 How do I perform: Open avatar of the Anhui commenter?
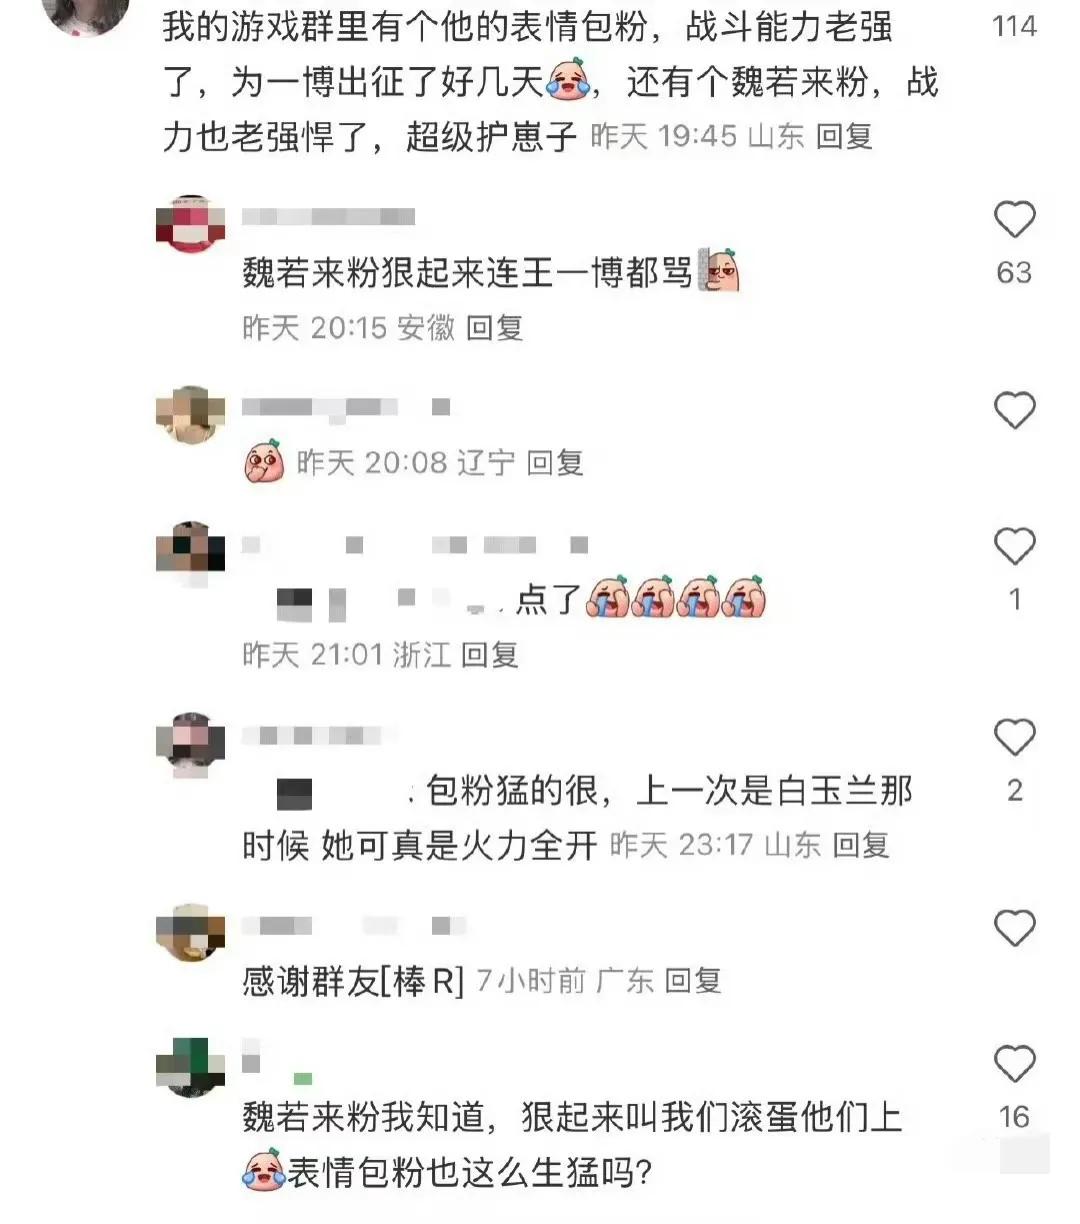[191, 224]
